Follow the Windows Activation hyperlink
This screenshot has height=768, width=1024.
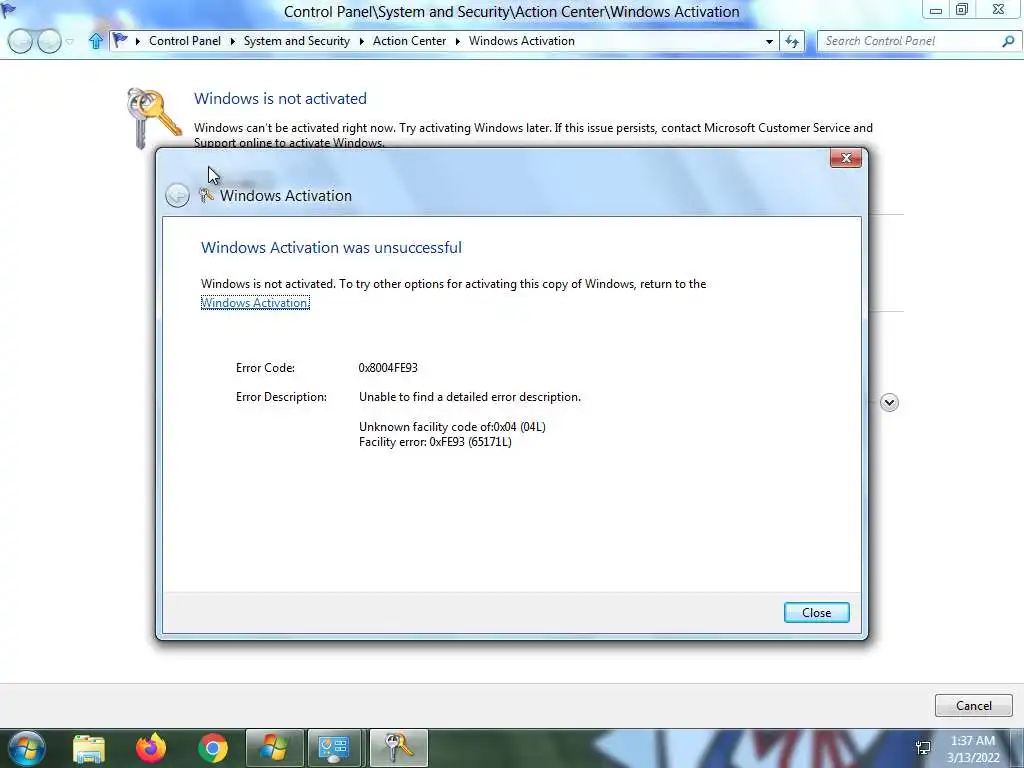(255, 303)
